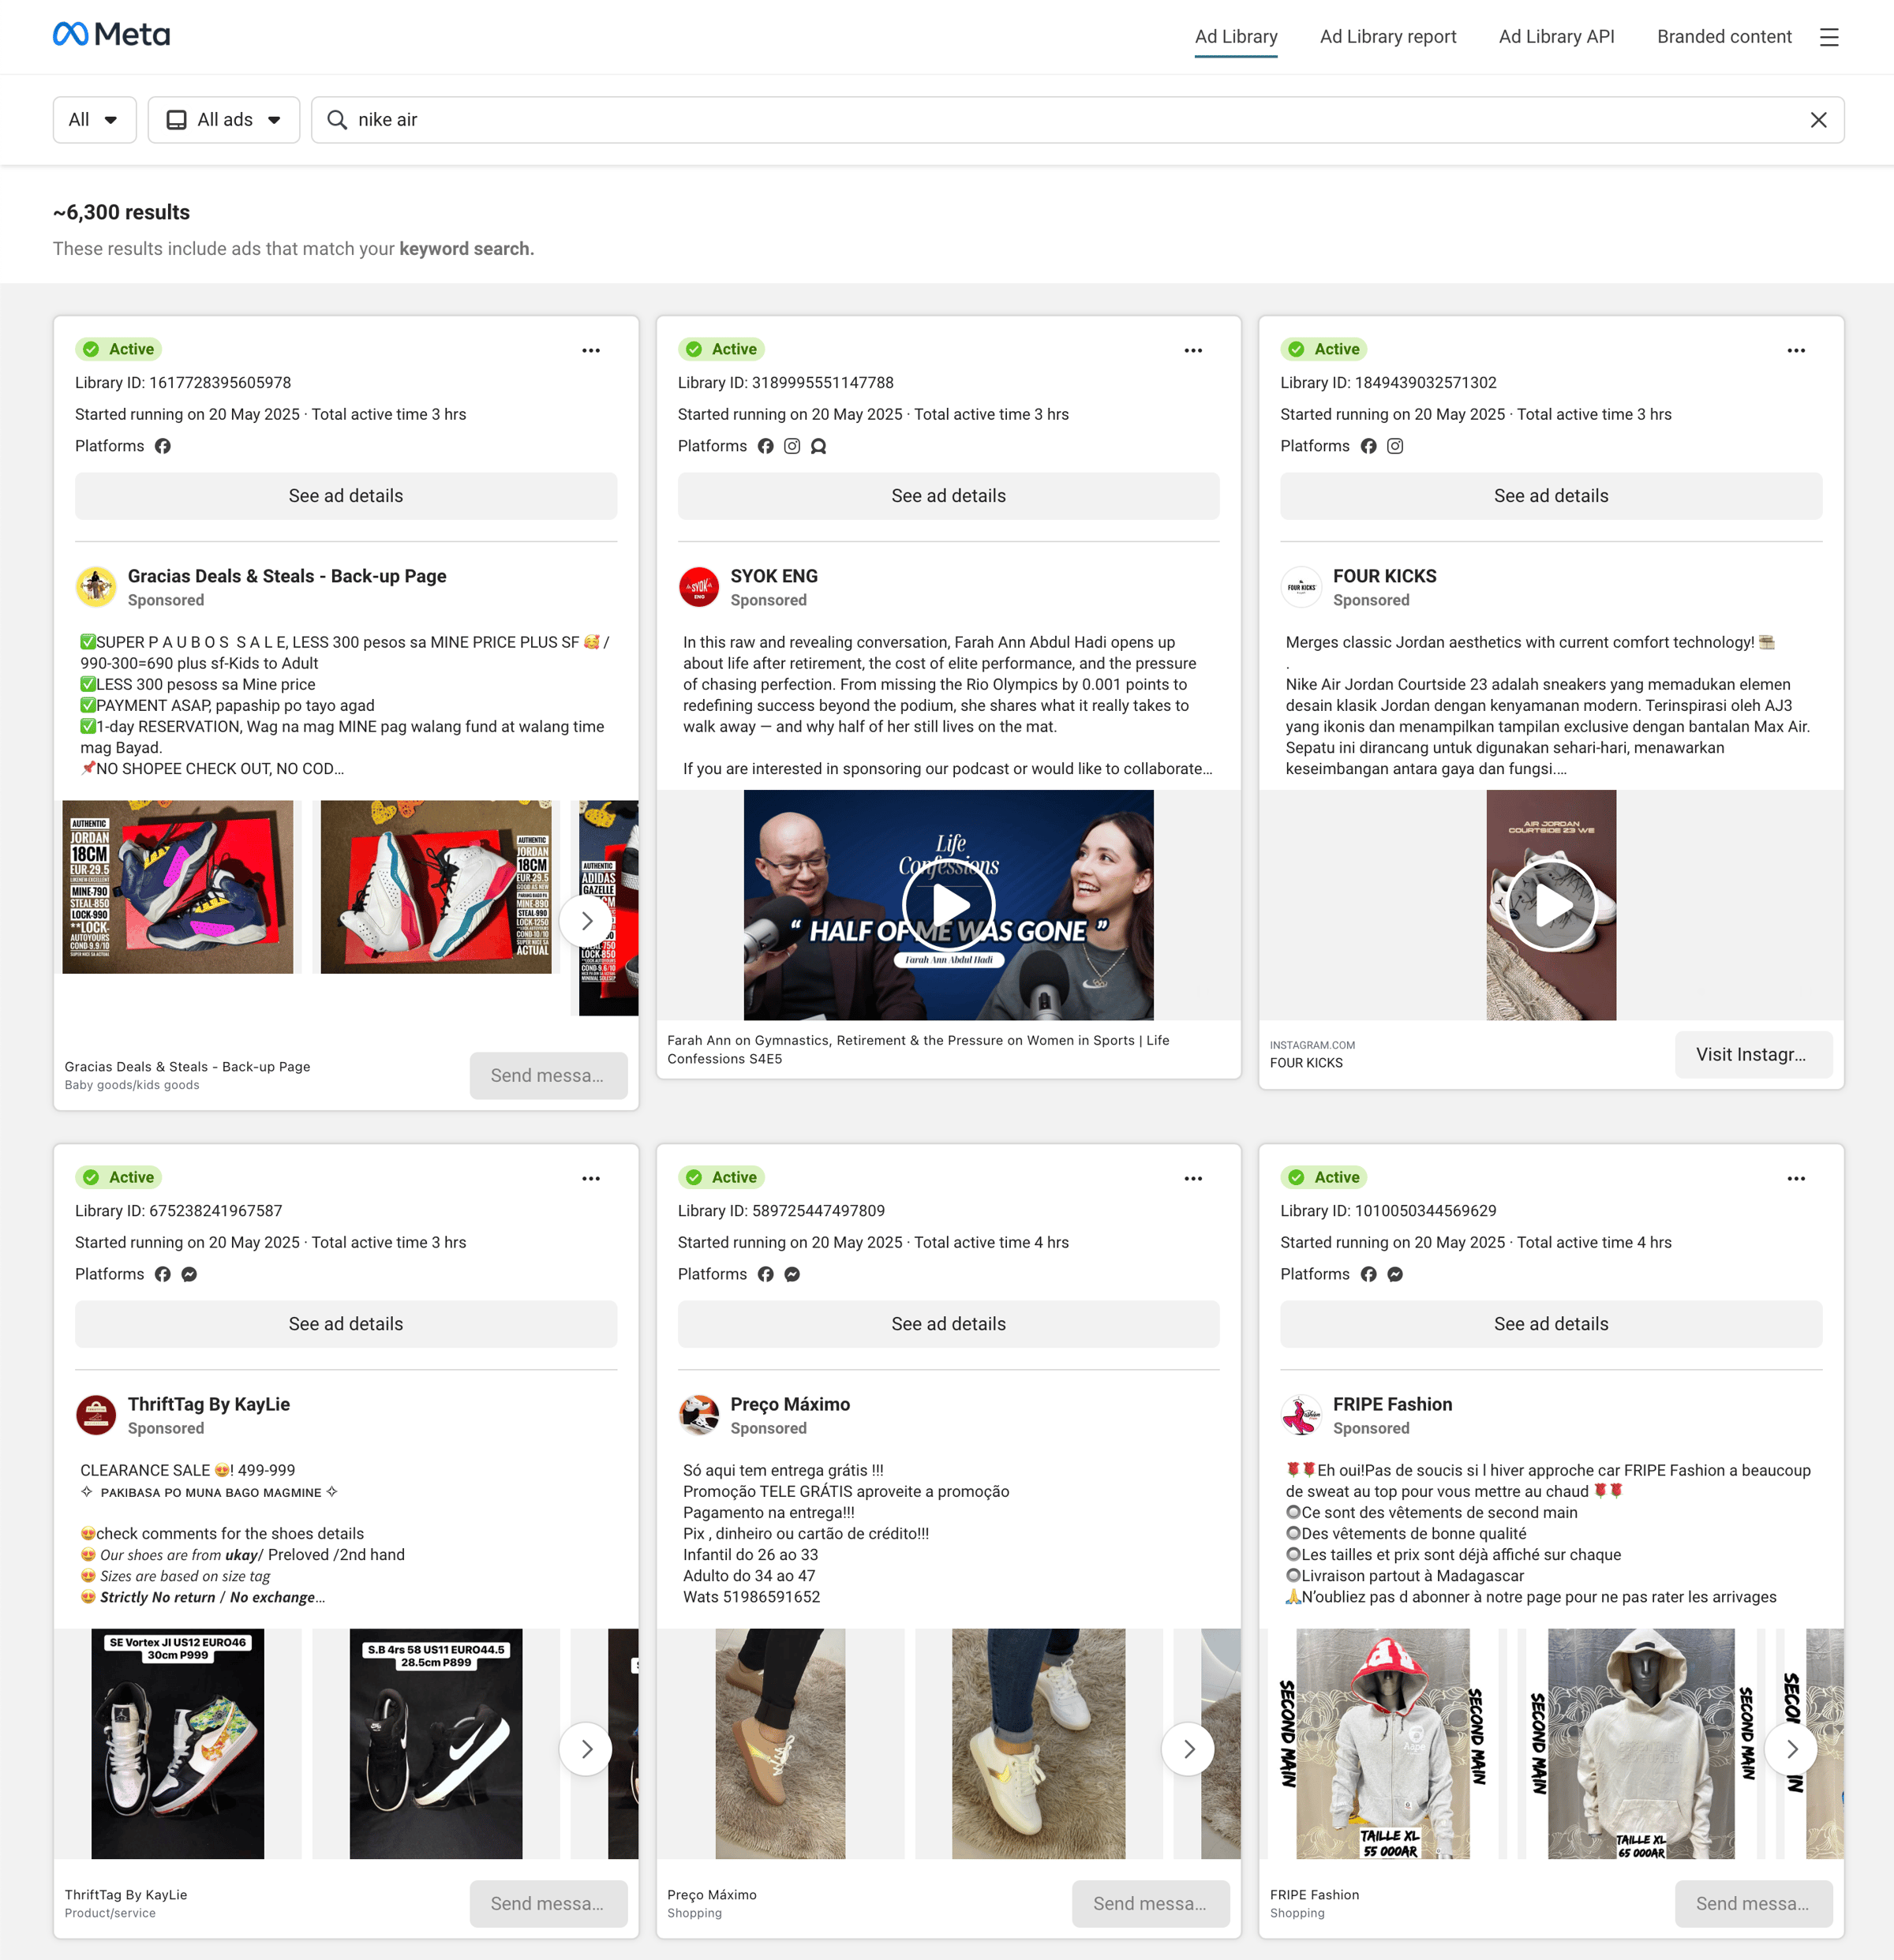
Task: Play the SYOK ENG podcast video
Action: 948,905
